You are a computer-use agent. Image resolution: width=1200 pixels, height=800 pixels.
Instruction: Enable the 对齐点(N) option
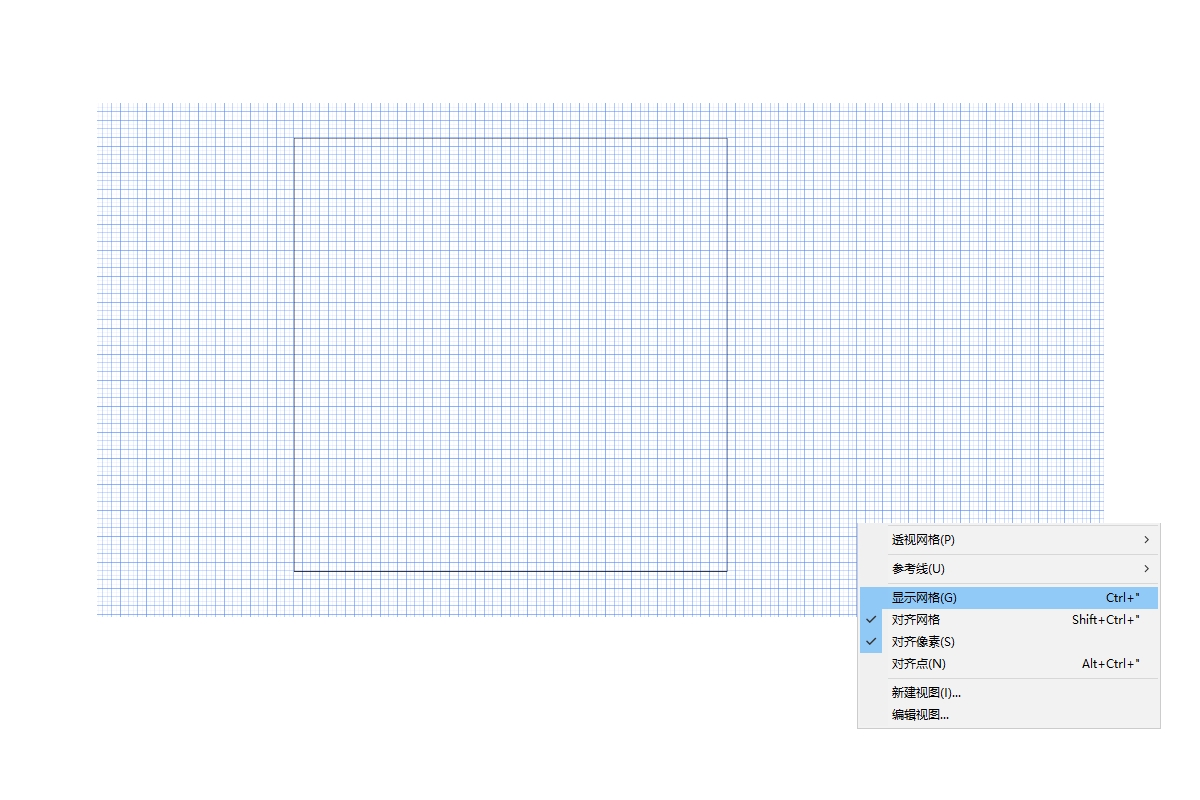click(x=918, y=664)
